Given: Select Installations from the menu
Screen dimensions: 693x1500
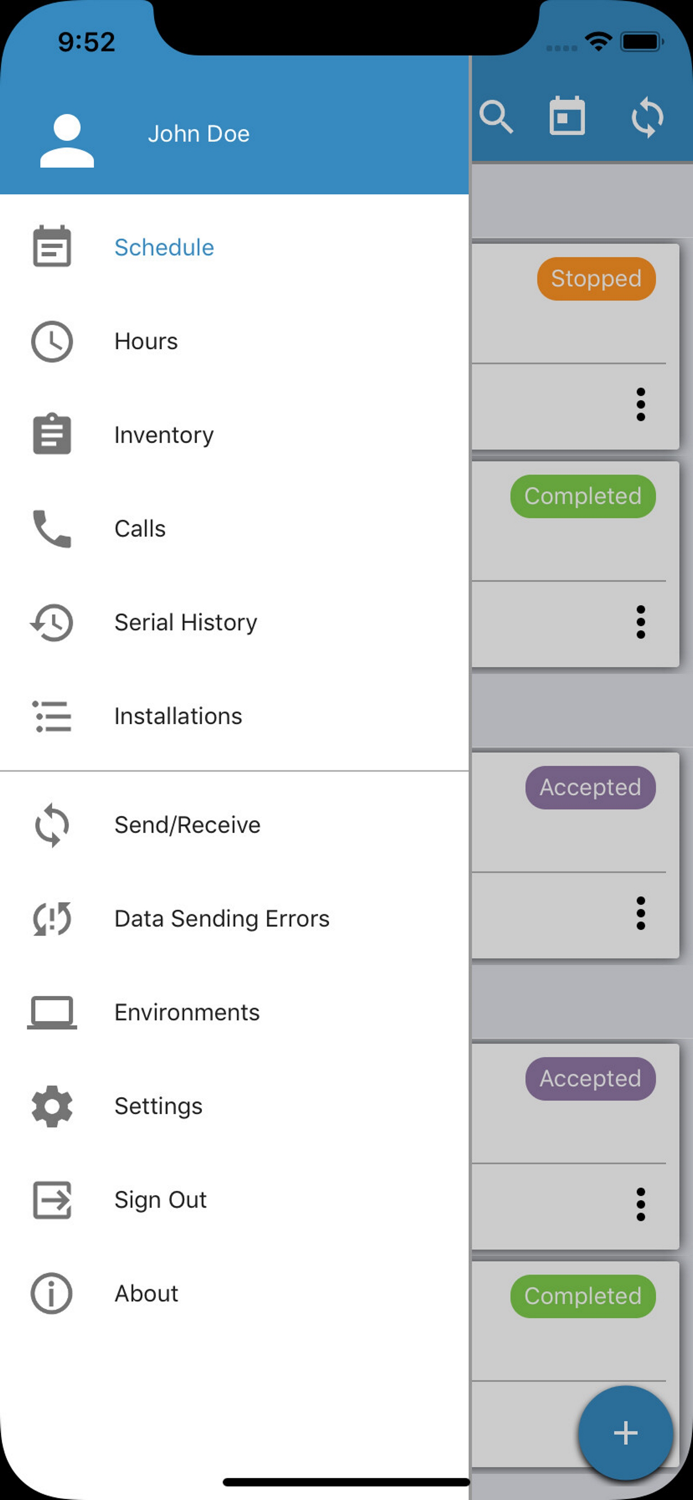Looking at the screenshot, I should click(178, 716).
